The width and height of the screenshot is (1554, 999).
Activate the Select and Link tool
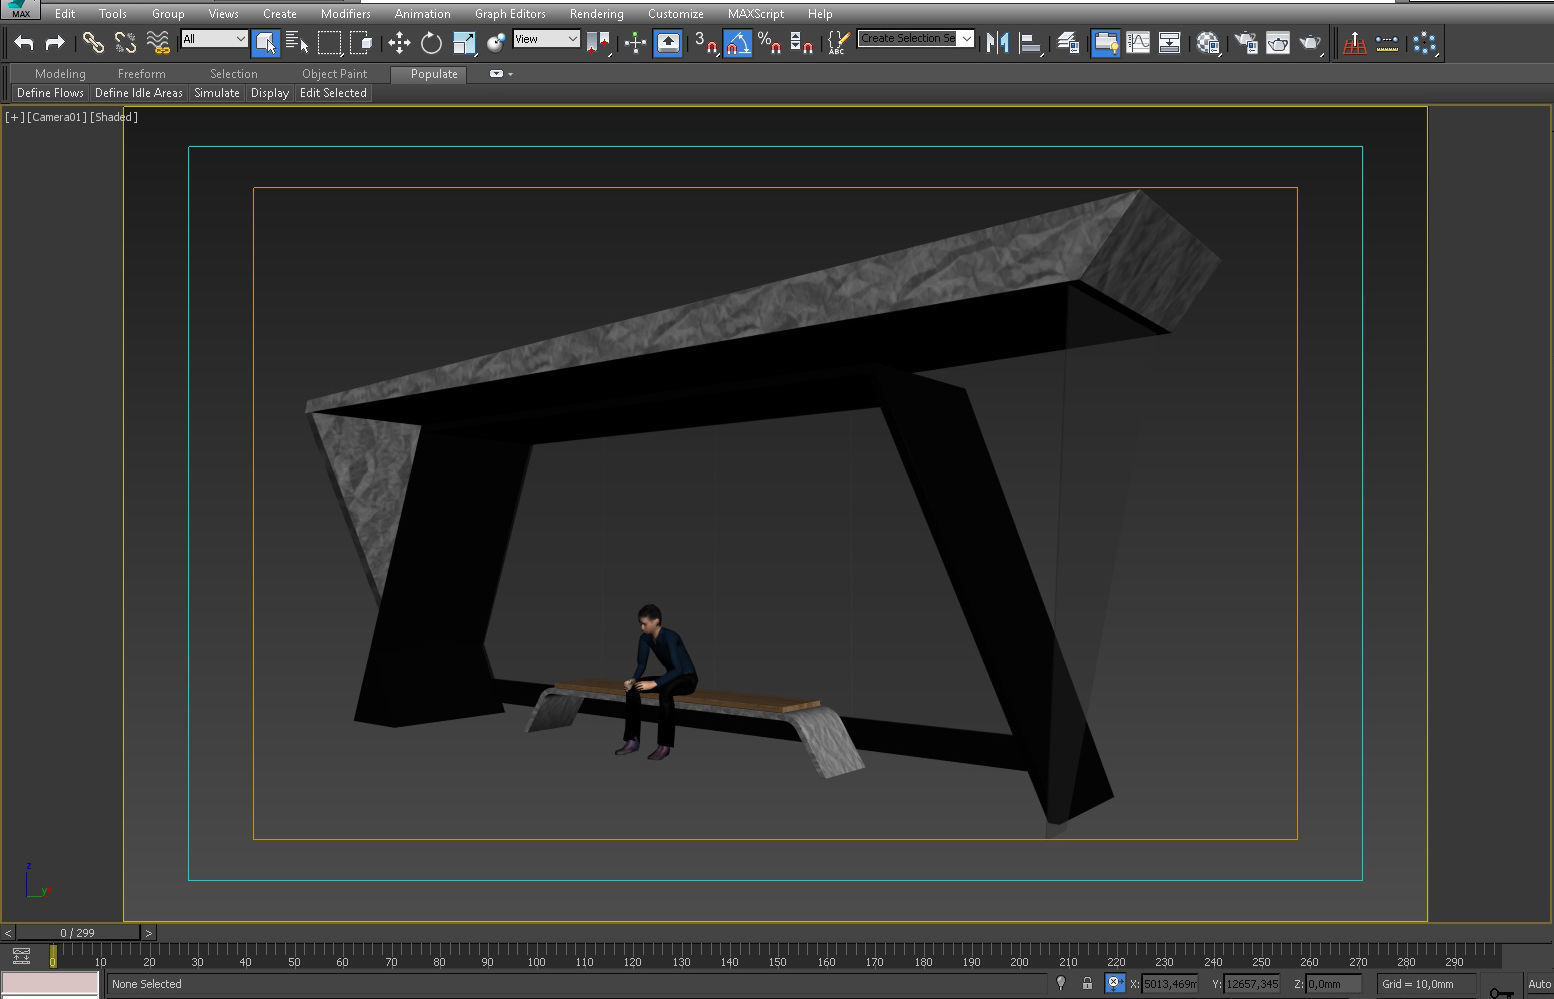[x=93, y=42]
